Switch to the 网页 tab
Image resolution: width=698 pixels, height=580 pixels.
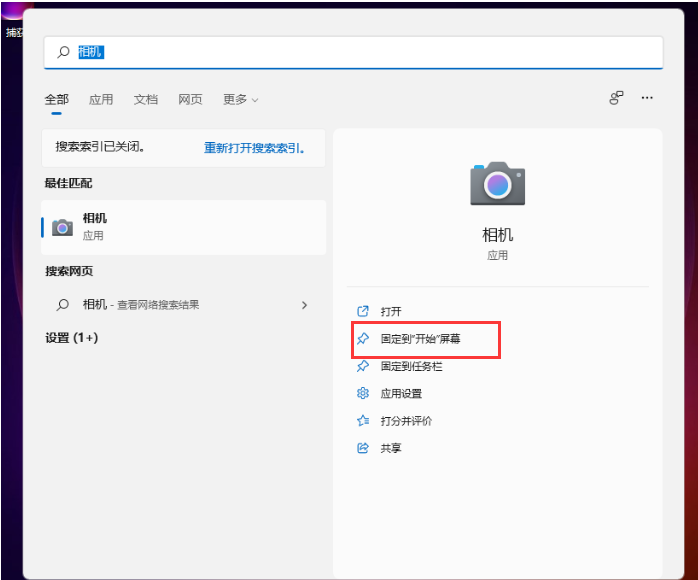pos(190,99)
